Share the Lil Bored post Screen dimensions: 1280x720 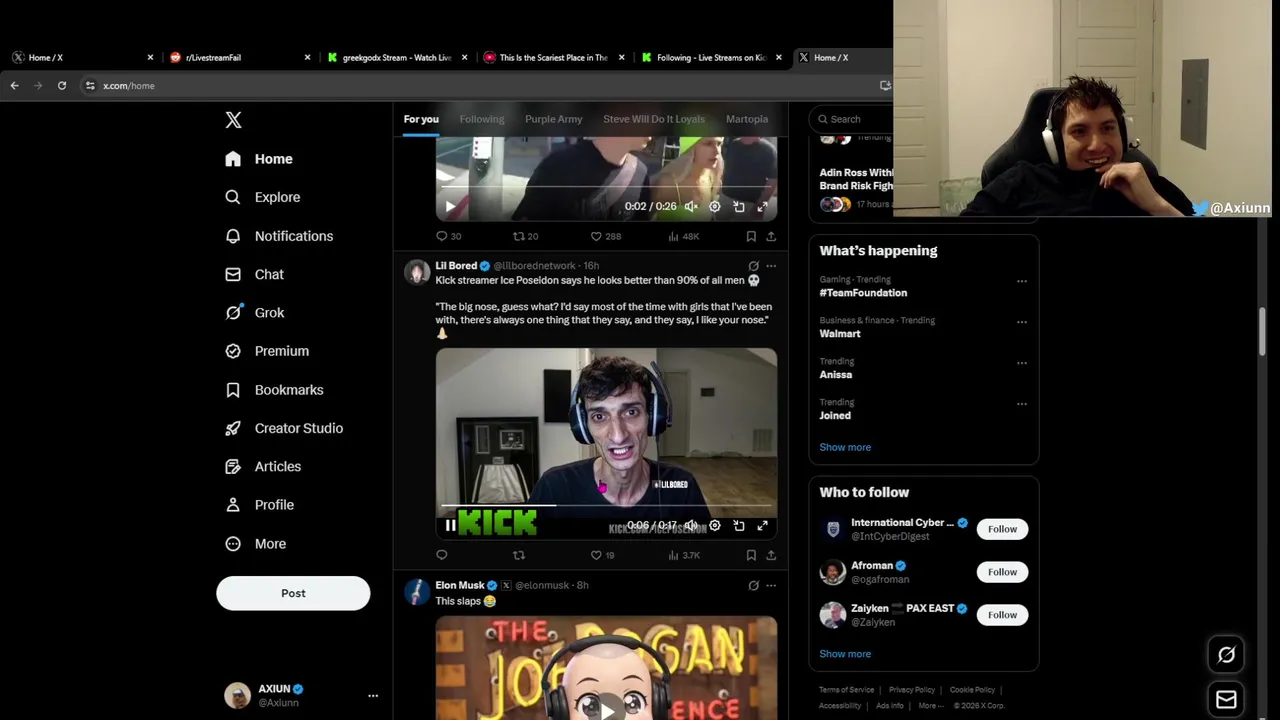coord(771,555)
